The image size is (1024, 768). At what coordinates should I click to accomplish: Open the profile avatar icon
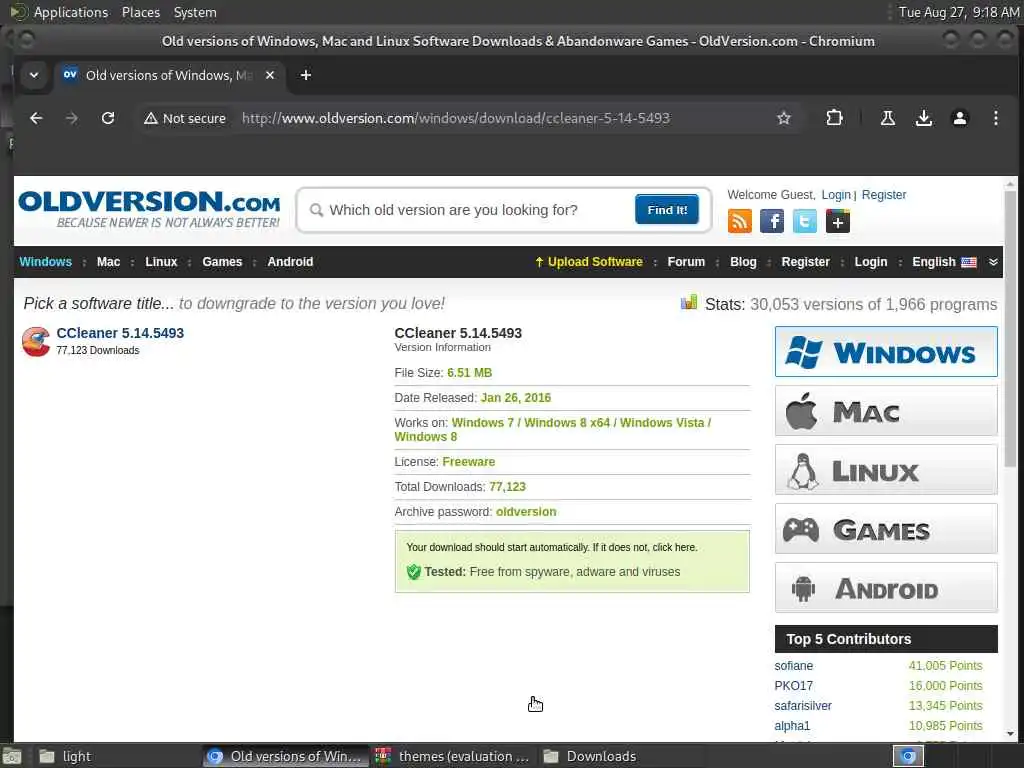[959, 118]
